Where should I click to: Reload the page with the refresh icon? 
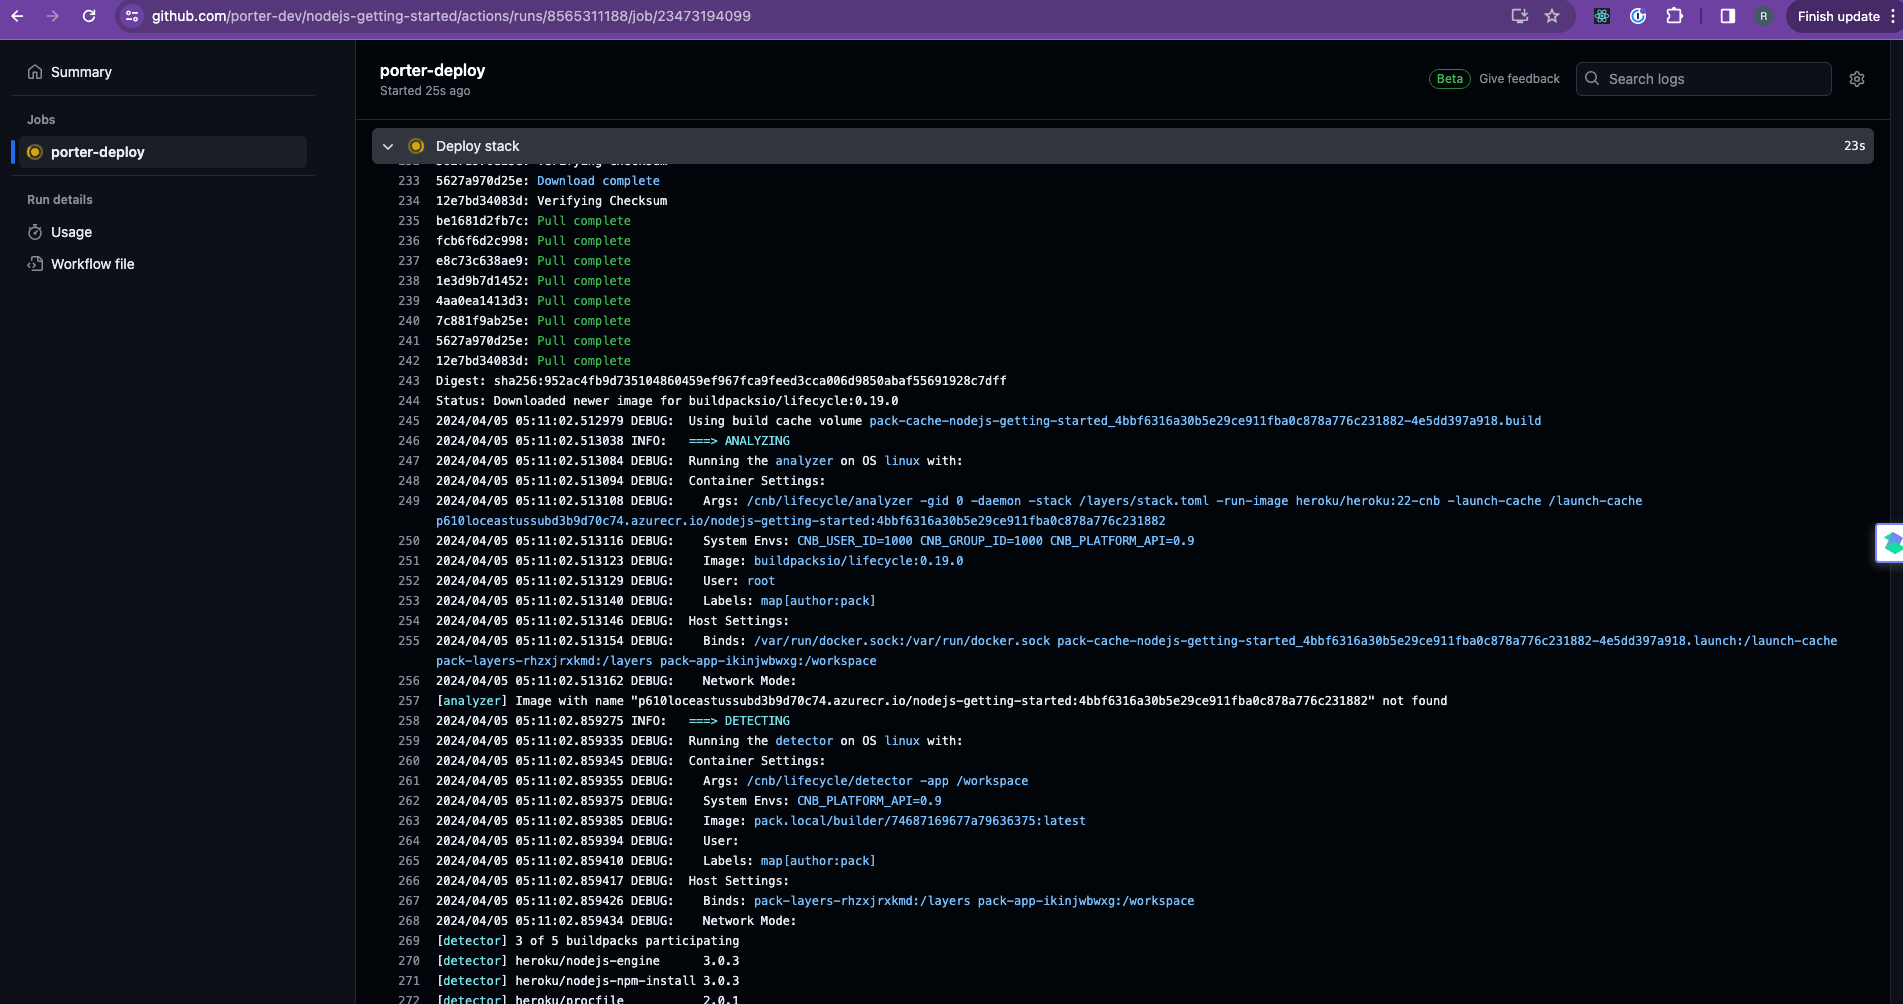tap(90, 16)
